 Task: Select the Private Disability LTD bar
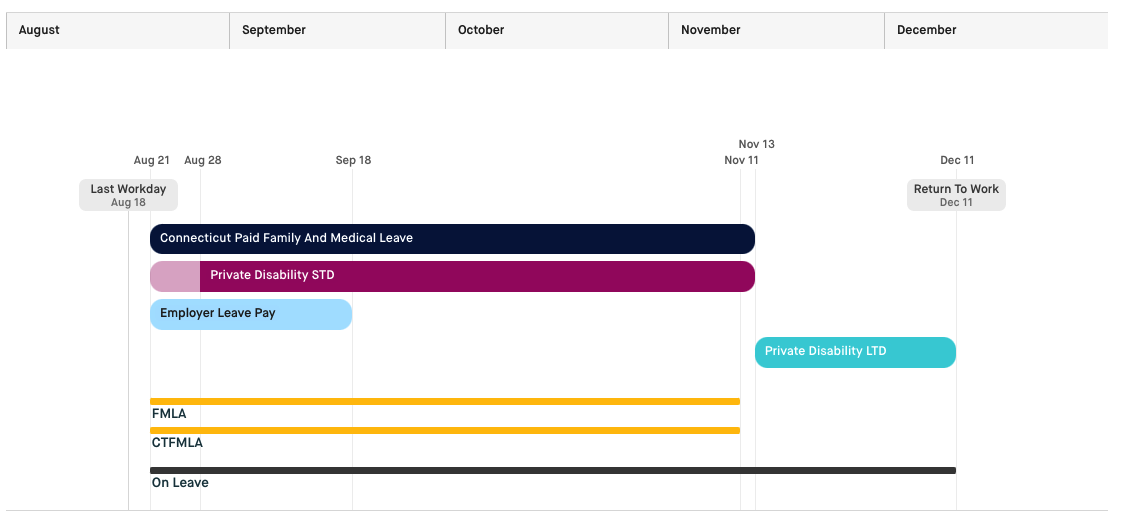tap(855, 352)
